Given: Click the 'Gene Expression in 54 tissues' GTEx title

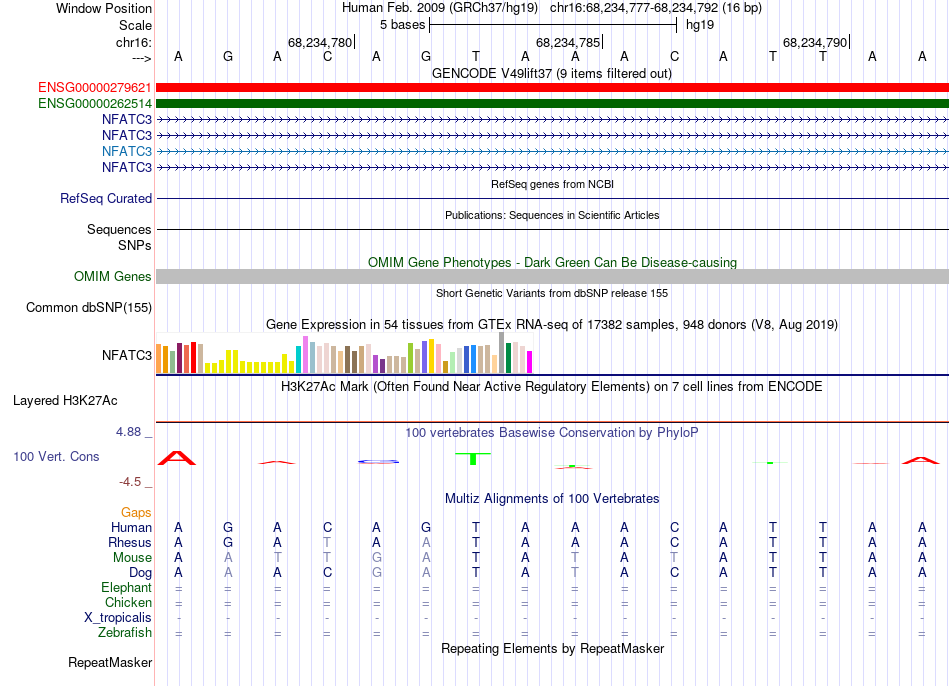Looking at the screenshot, I should [x=552, y=324].
